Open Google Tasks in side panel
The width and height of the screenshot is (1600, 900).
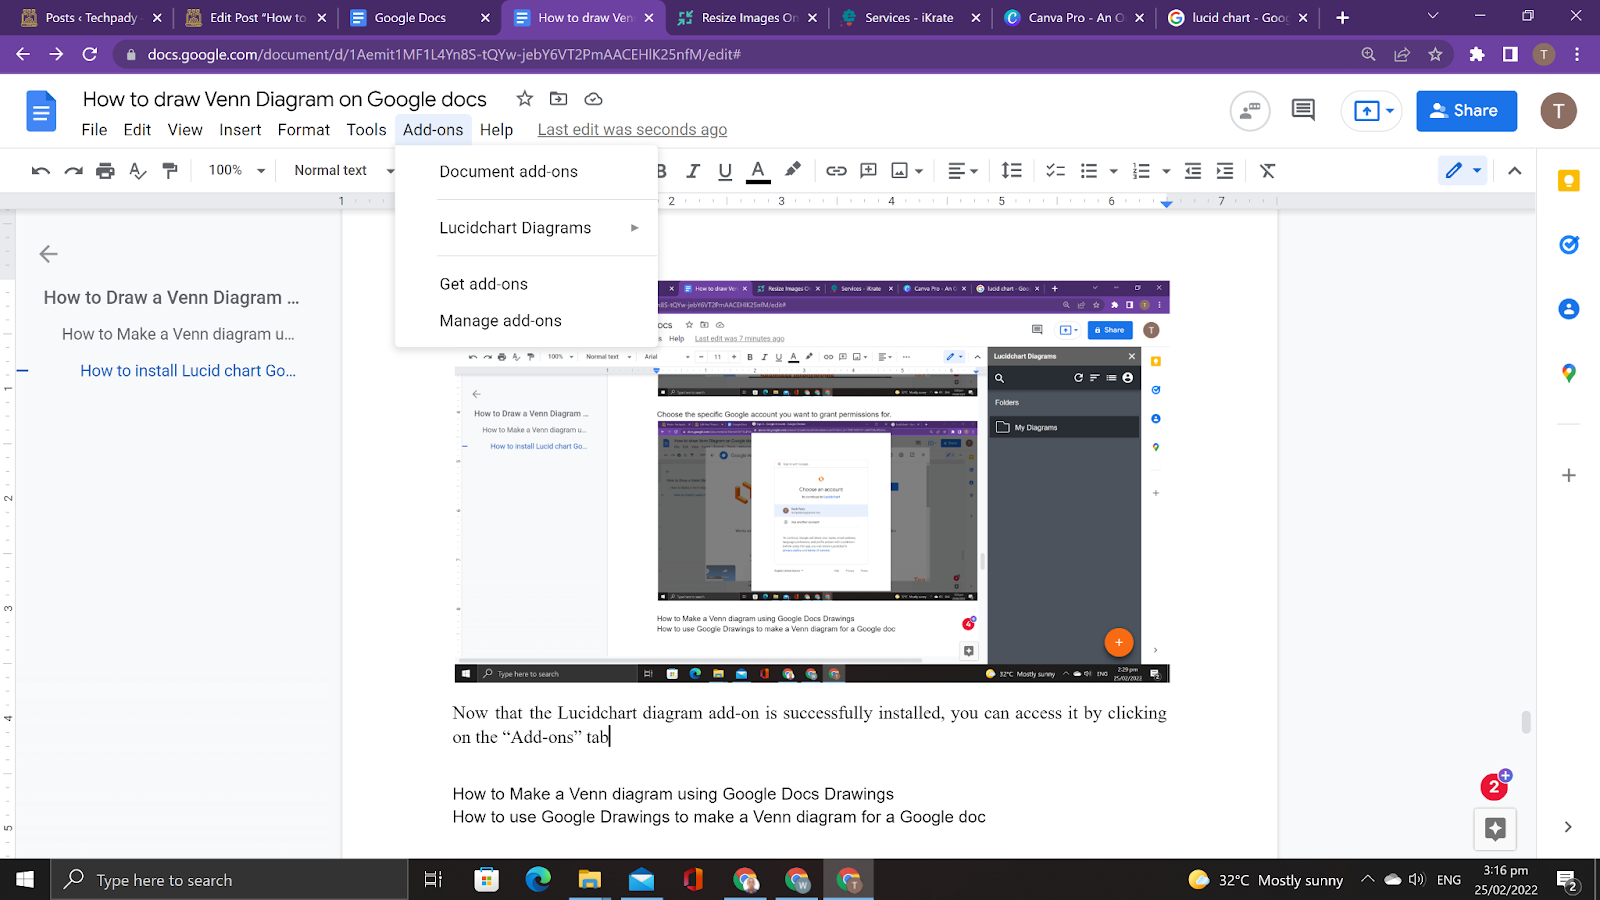(x=1568, y=245)
